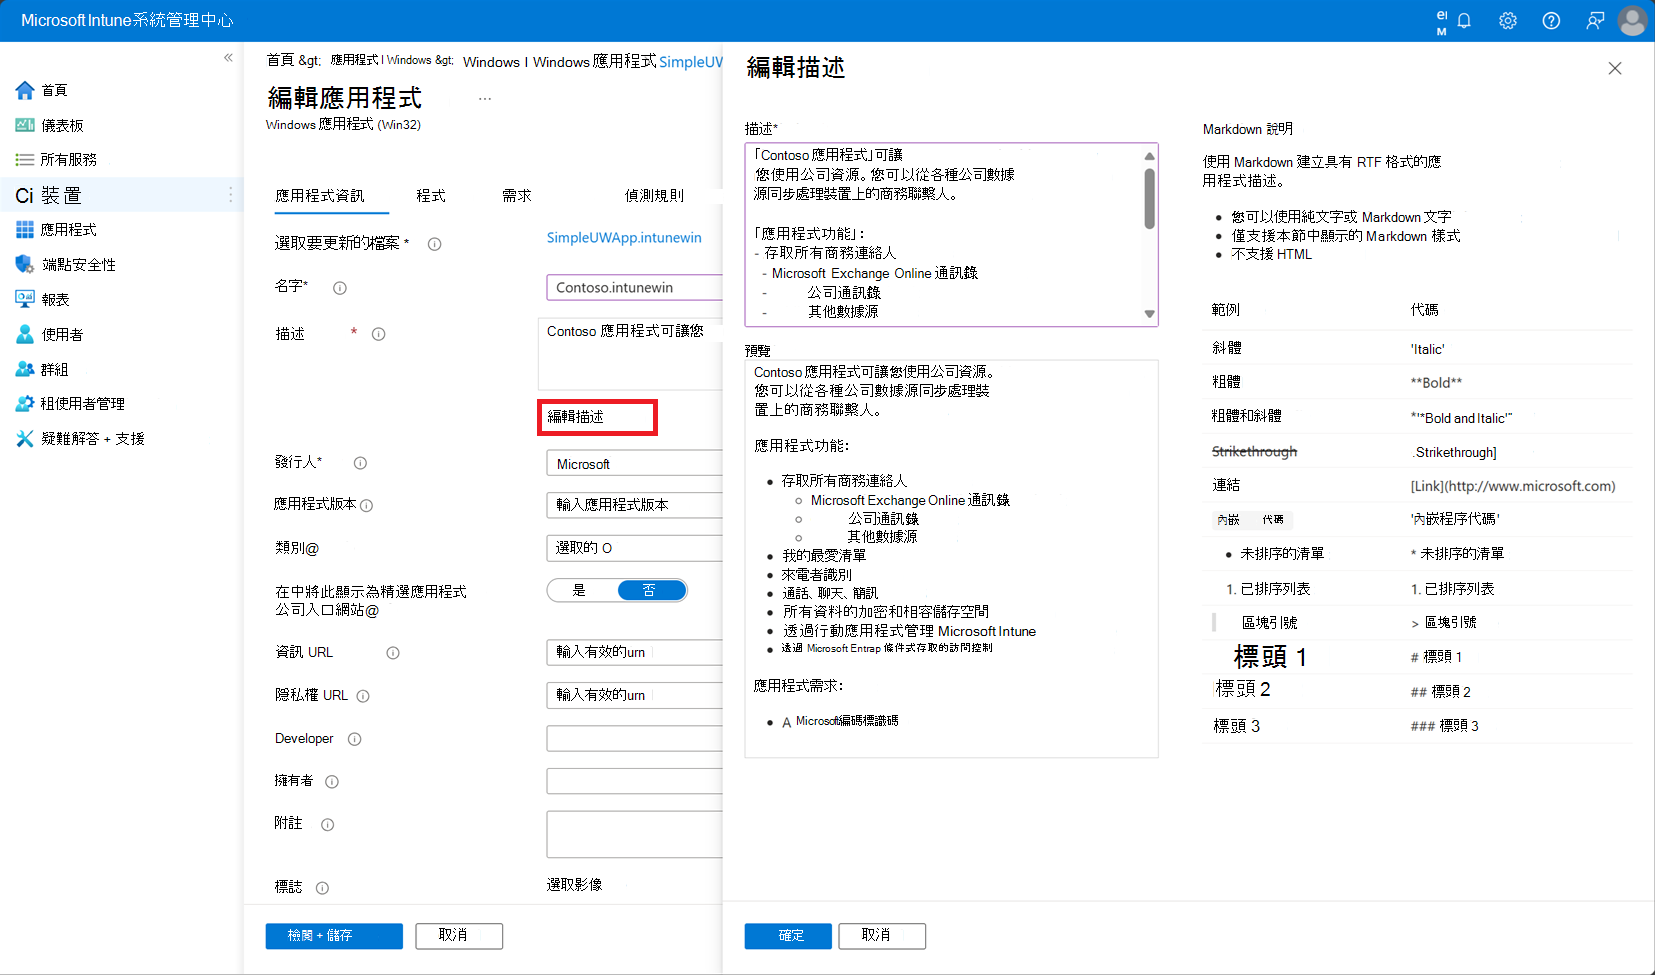The height and width of the screenshot is (975, 1655).
Task: Click 取消 button on edit app page
Action: click(459, 936)
